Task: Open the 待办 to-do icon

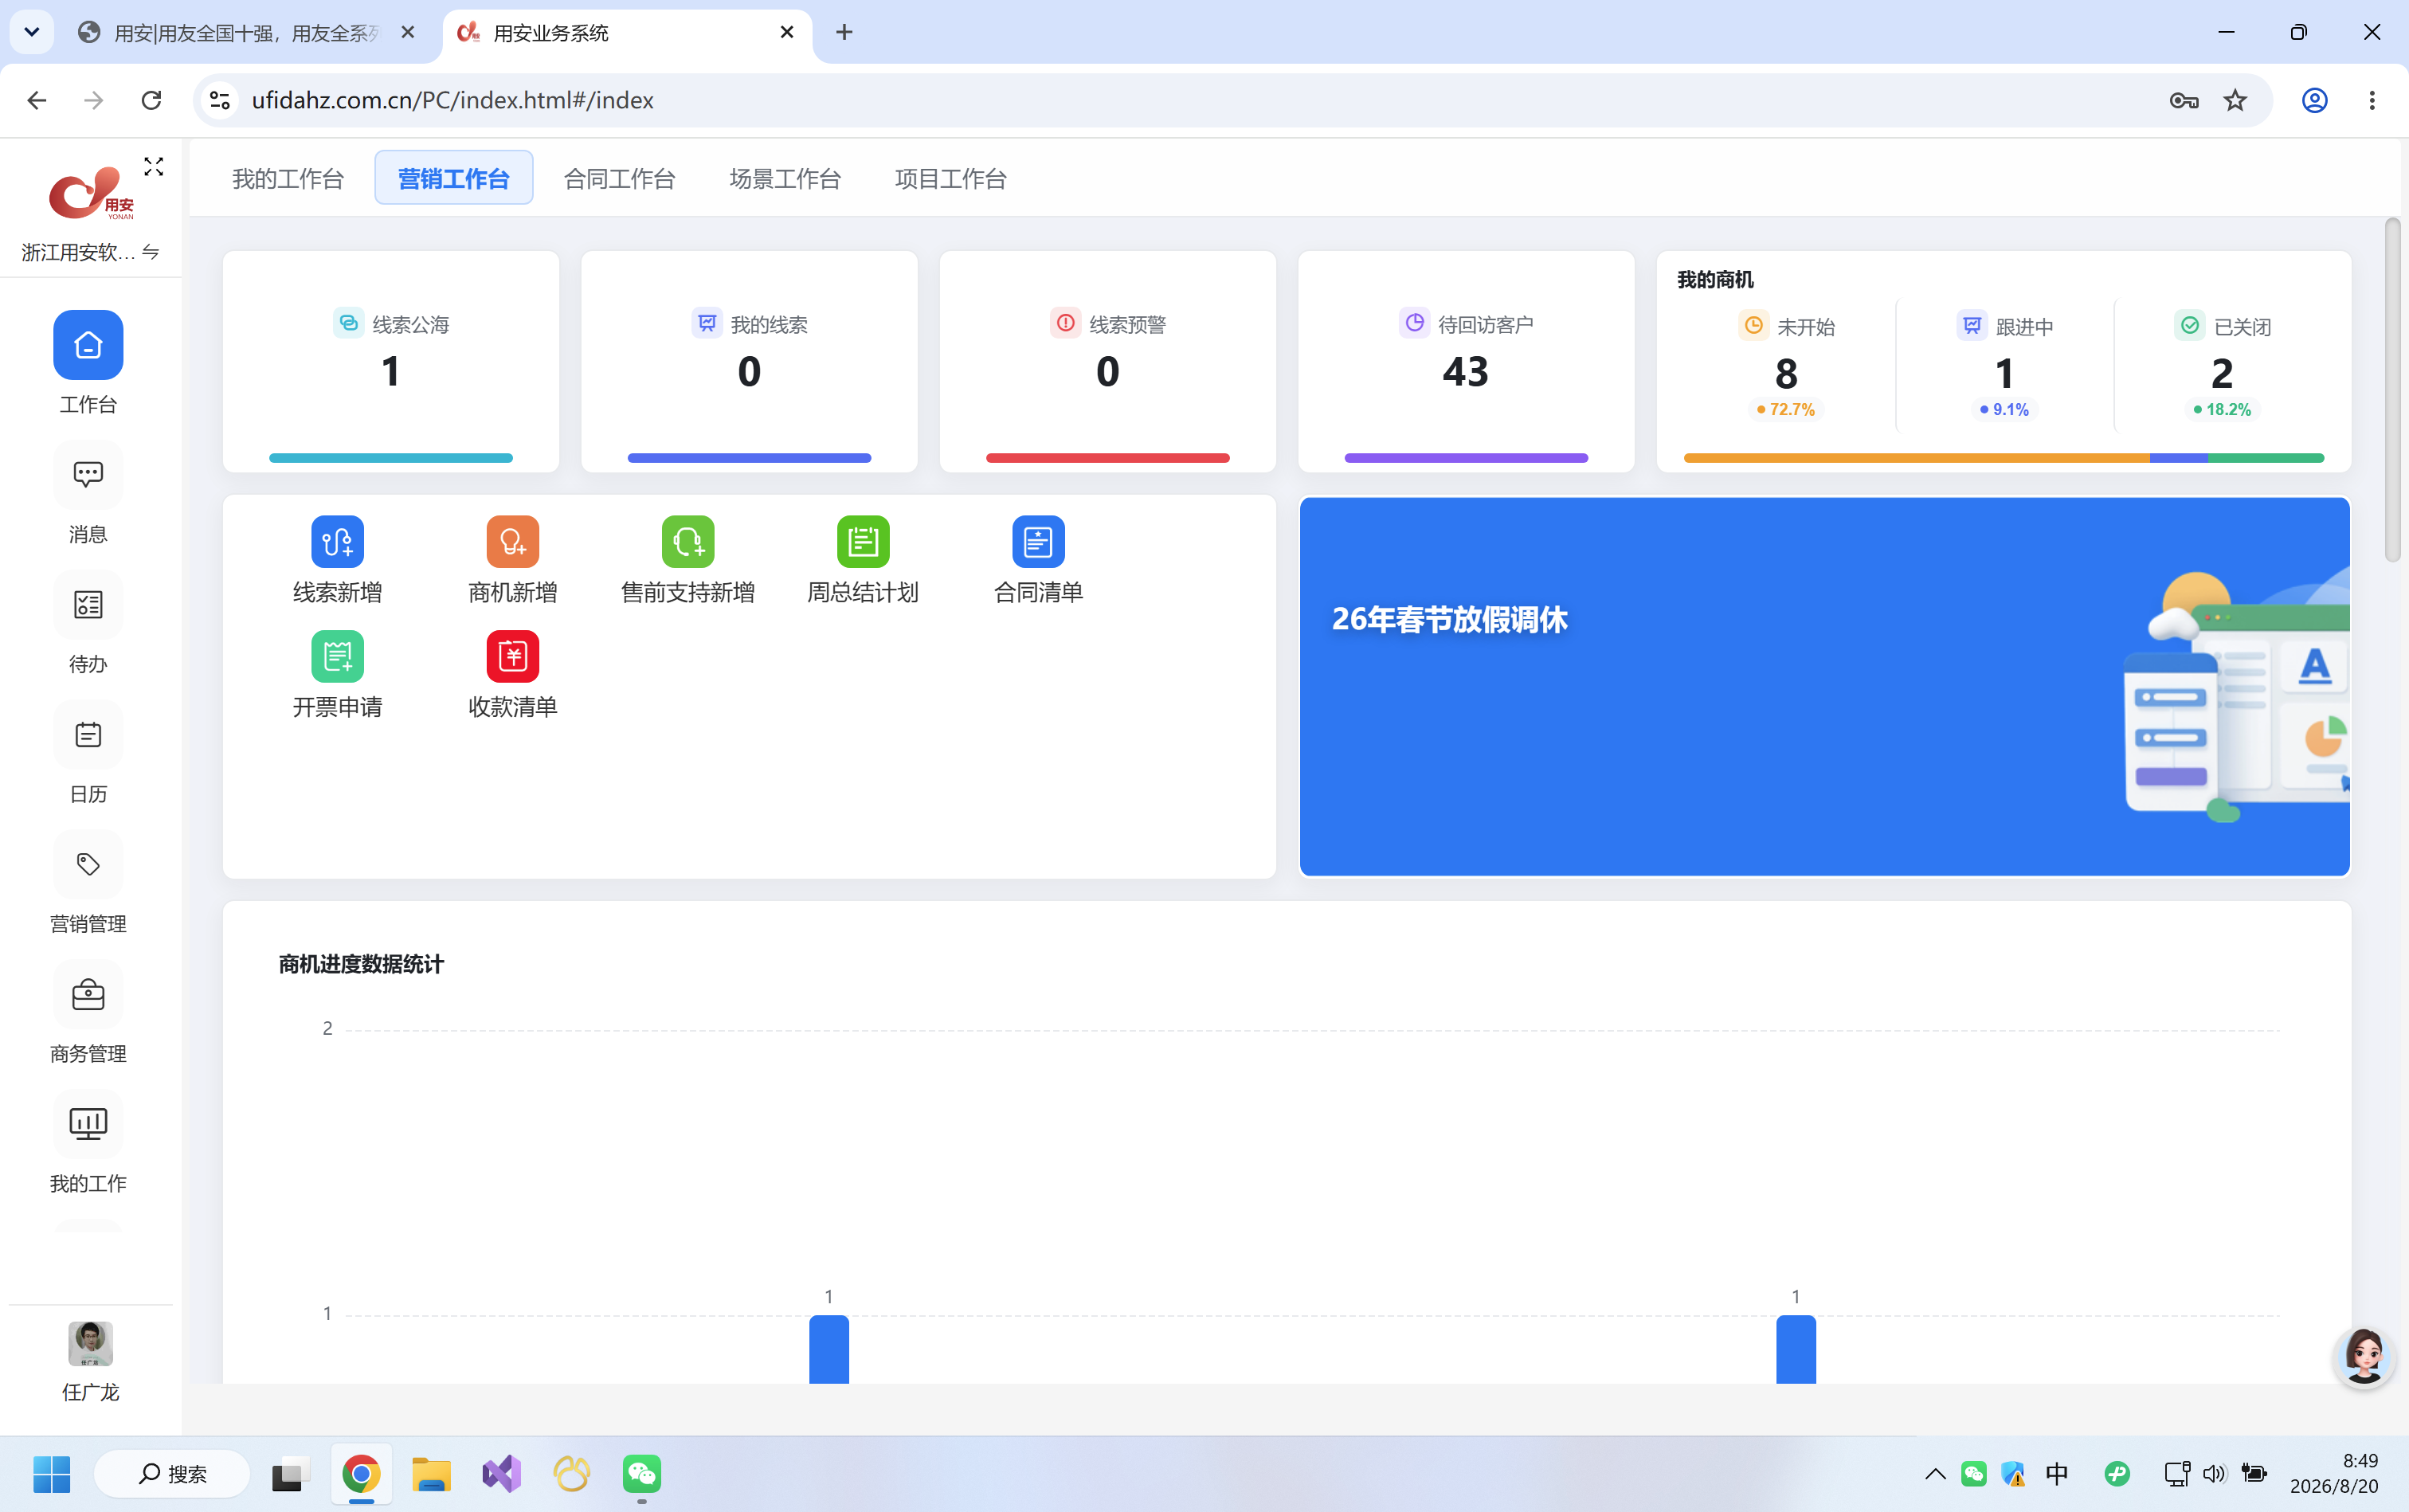Action: click(x=88, y=605)
